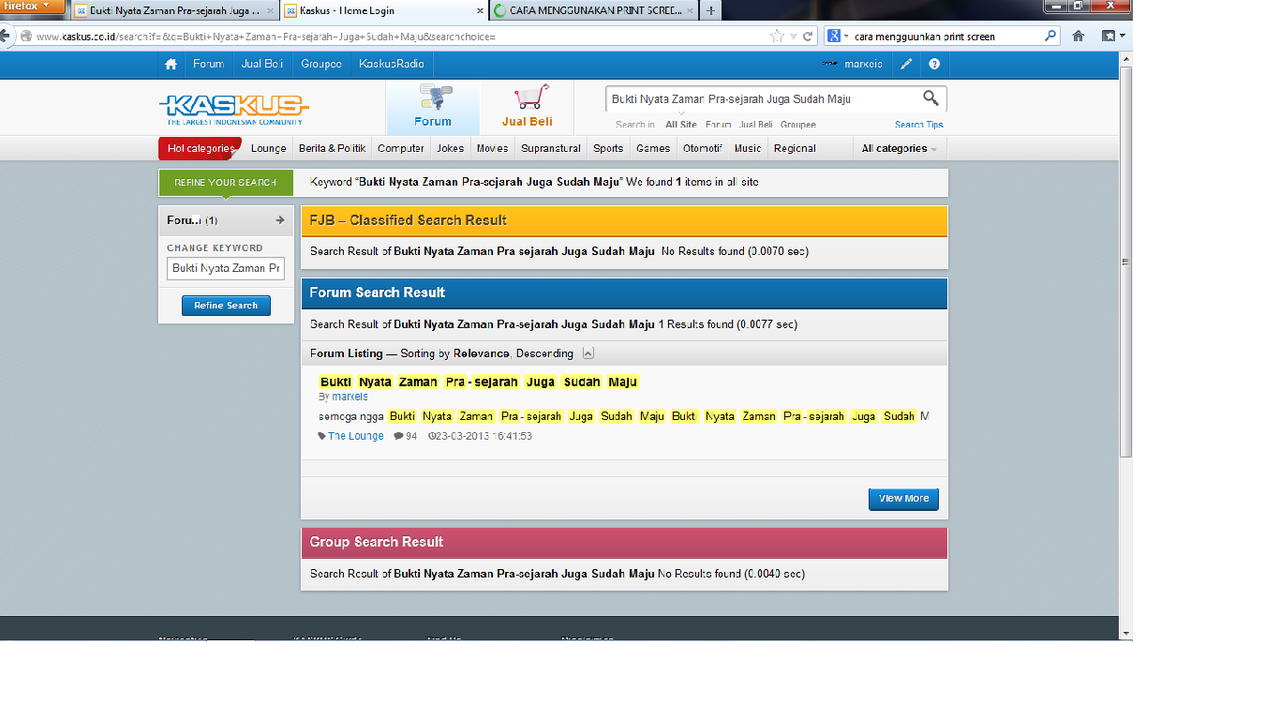Select the Jual Beli cart icon
Screen dimensions: 1280x720
click(x=527, y=107)
